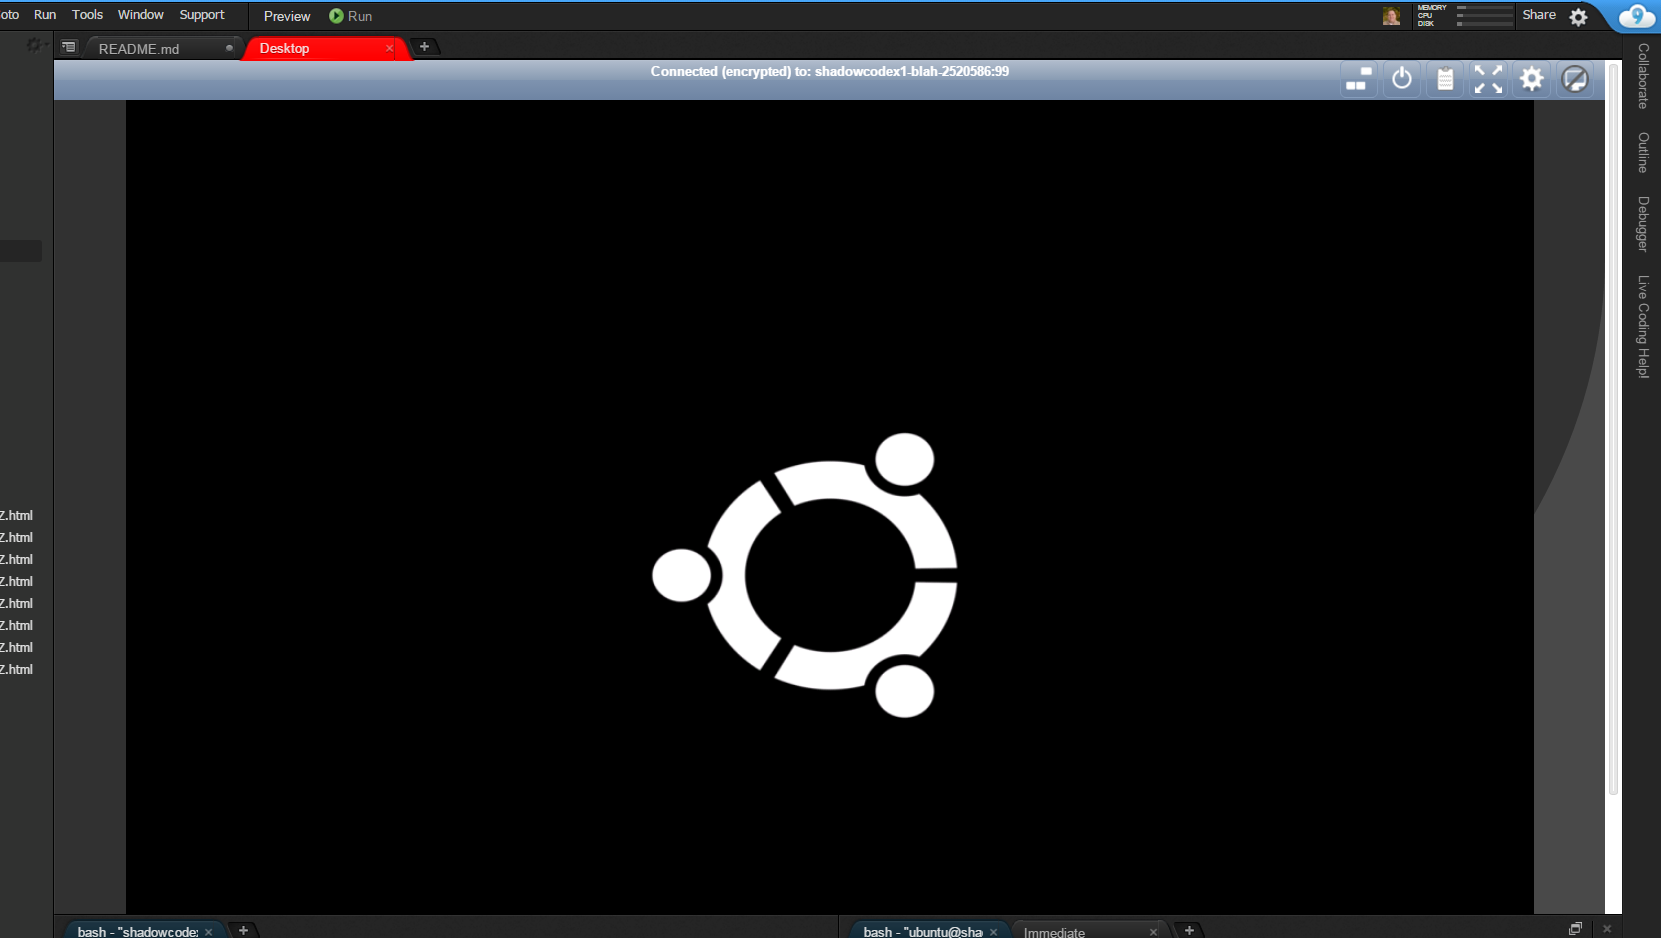Click the Cloud9 cloud logo

pos(1635,16)
